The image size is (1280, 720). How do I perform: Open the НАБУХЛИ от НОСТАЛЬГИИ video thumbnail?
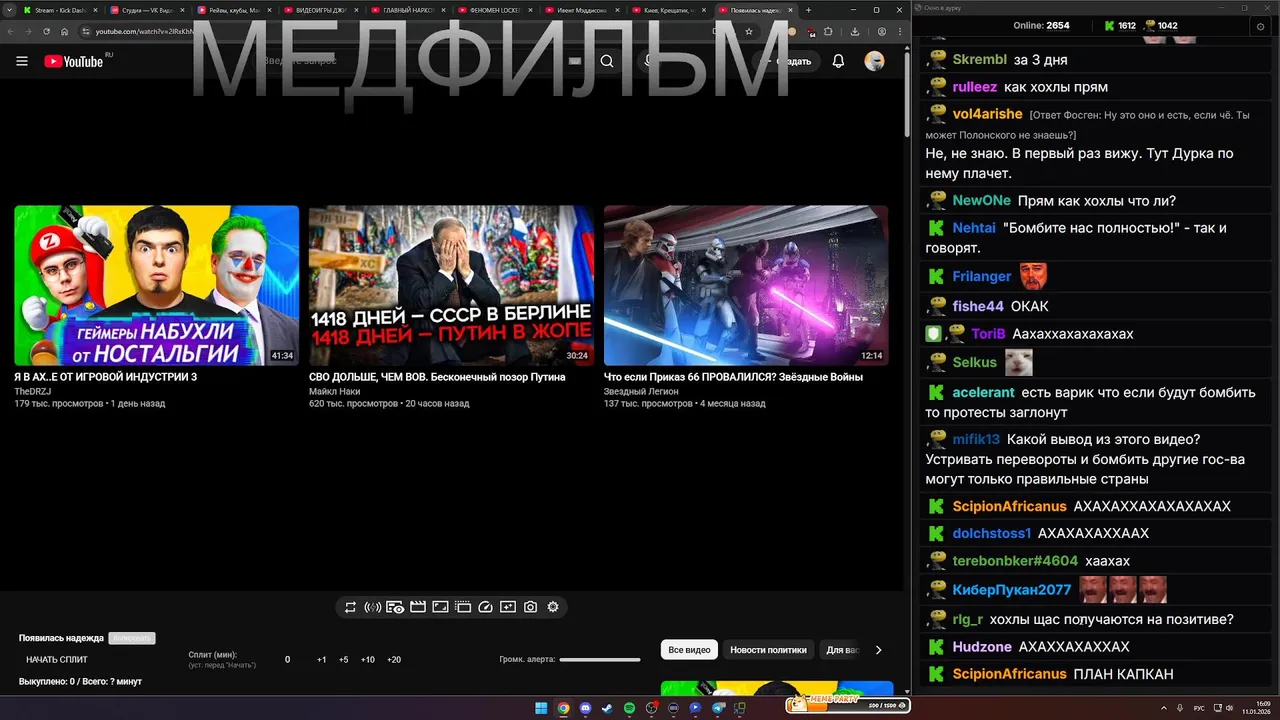[156, 286]
